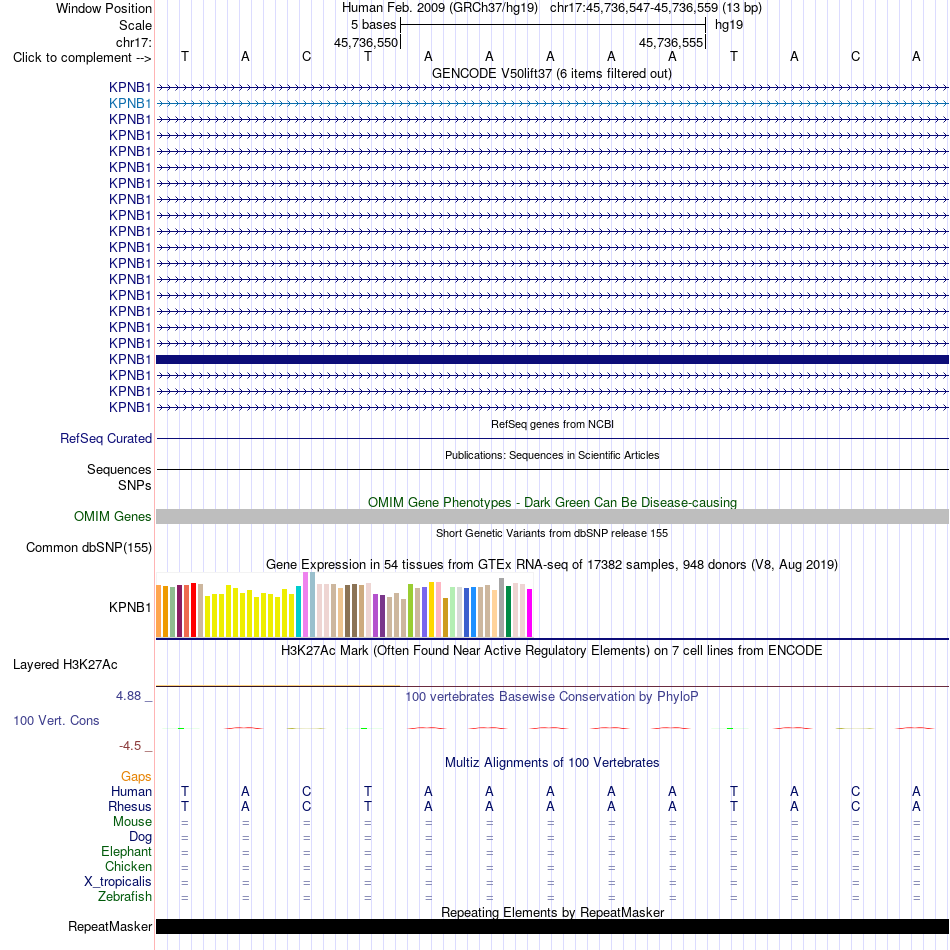
Task: Open the GTEx Gene Expression track title
Action: click(x=552, y=565)
